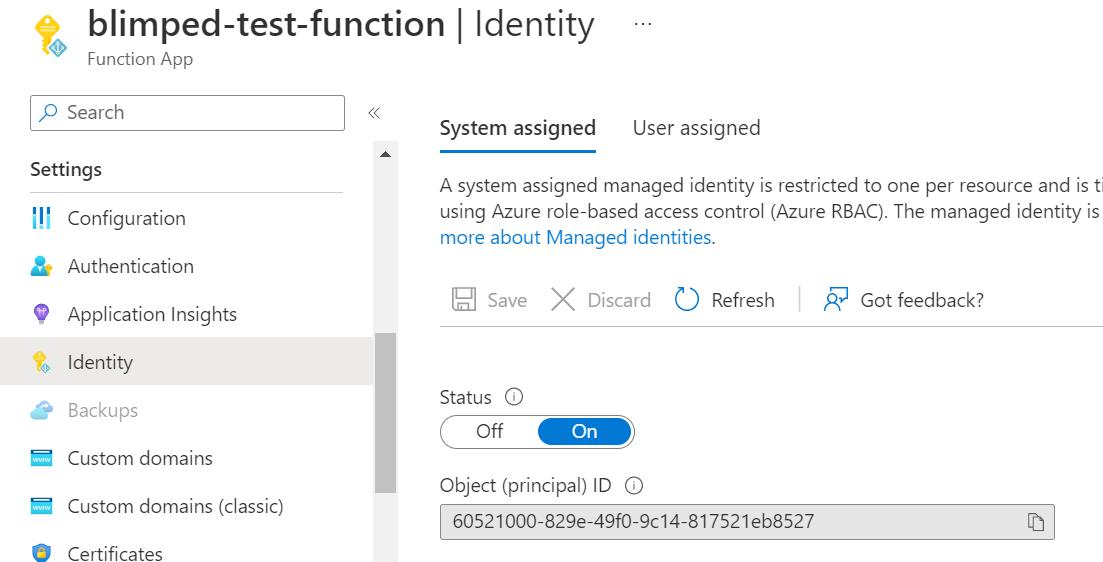Open Custom domains
The image size is (1103, 562).
[140, 458]
